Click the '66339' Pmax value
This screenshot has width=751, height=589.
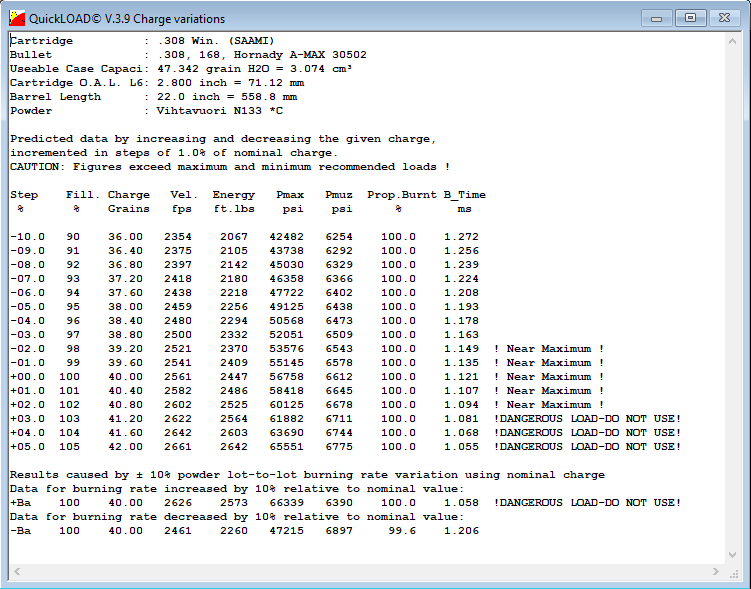pos(286,503)
